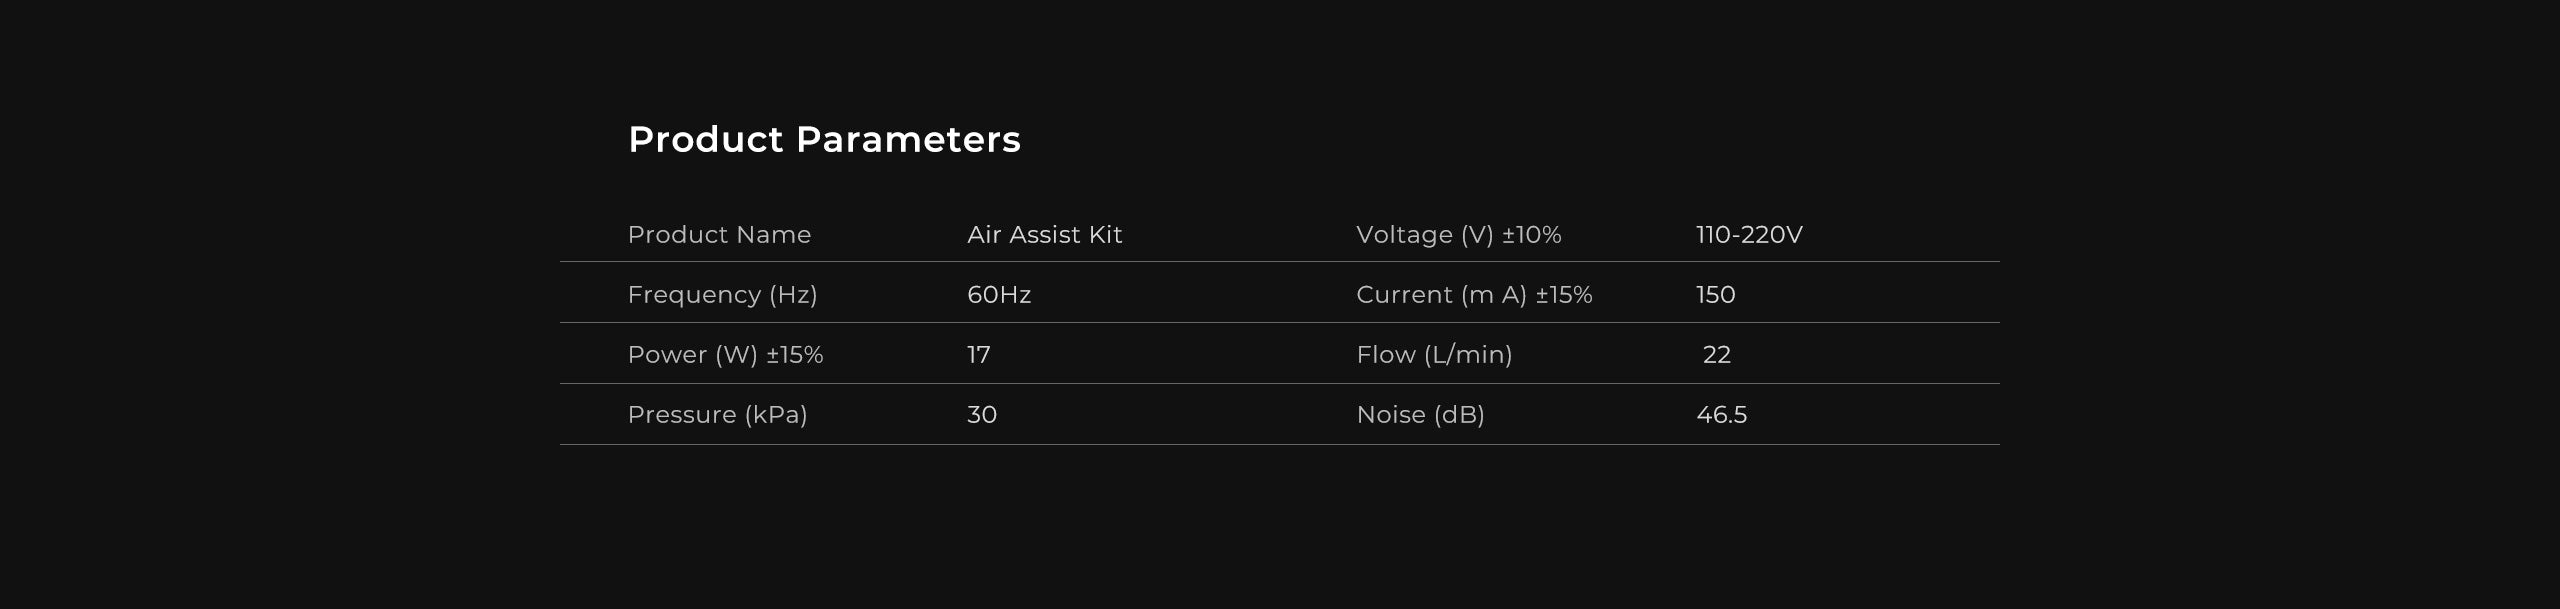Click the power value 17
Screen dimensions: 2560x609
978,355
